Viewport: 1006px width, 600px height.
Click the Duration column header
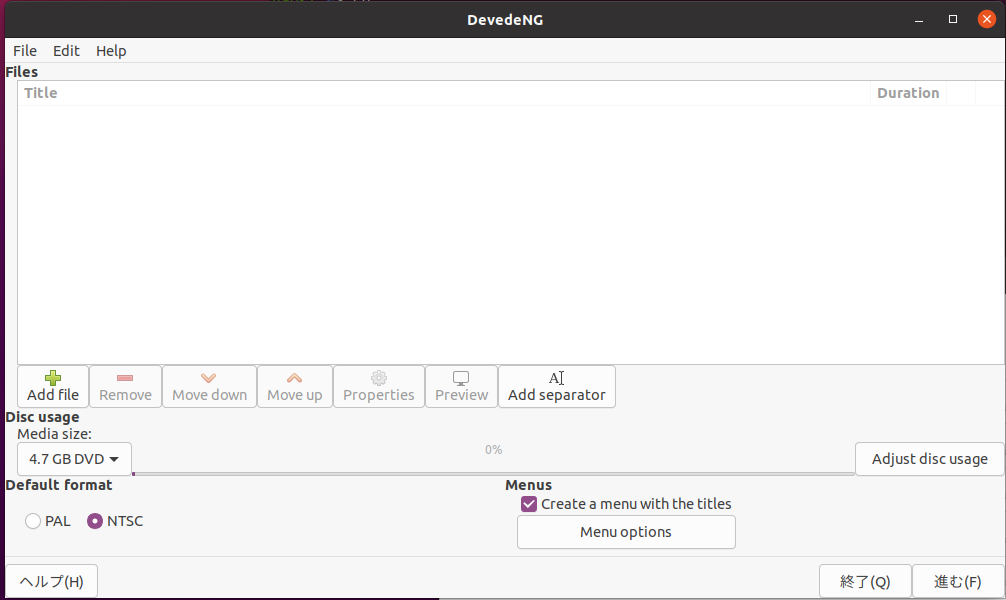tap(908, 93)
